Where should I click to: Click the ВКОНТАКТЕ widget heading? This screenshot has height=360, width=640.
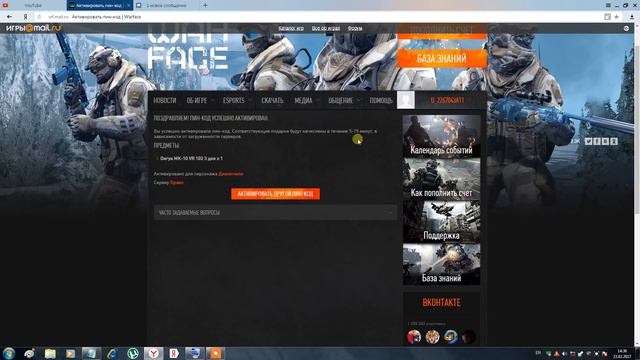441,302
